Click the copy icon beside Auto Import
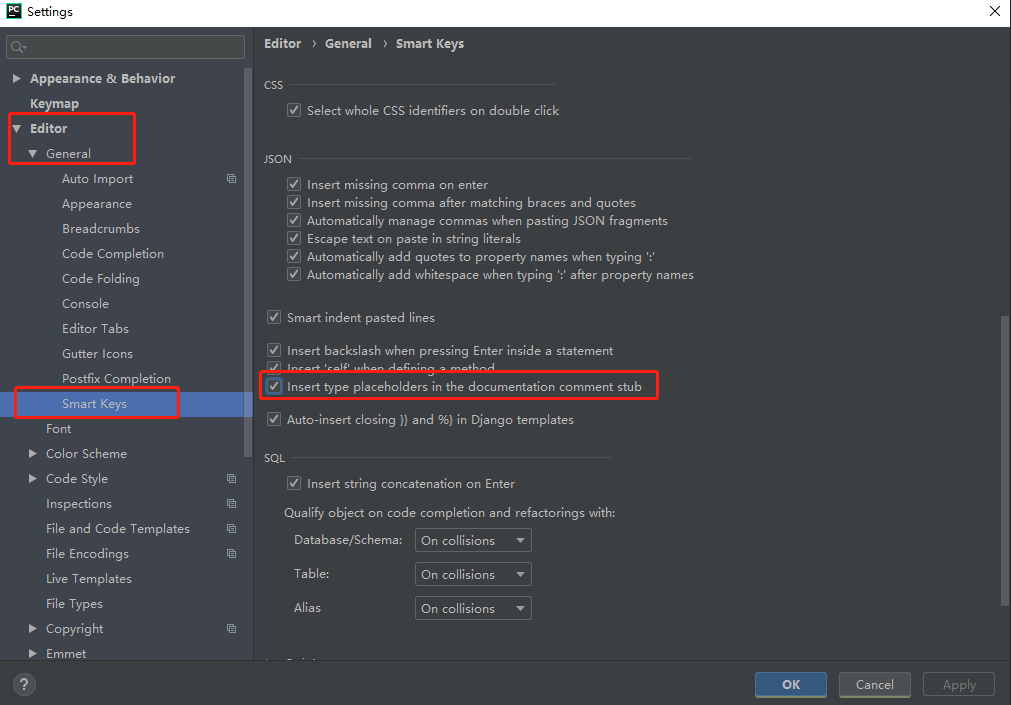Image resolution: width=1011 pixels, height=705 pixels. [231, 179]
